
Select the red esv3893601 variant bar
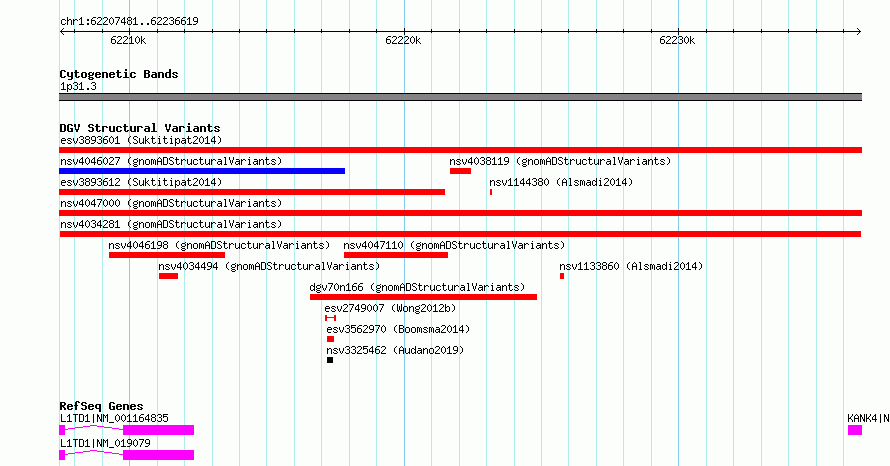tap(460, 150)
